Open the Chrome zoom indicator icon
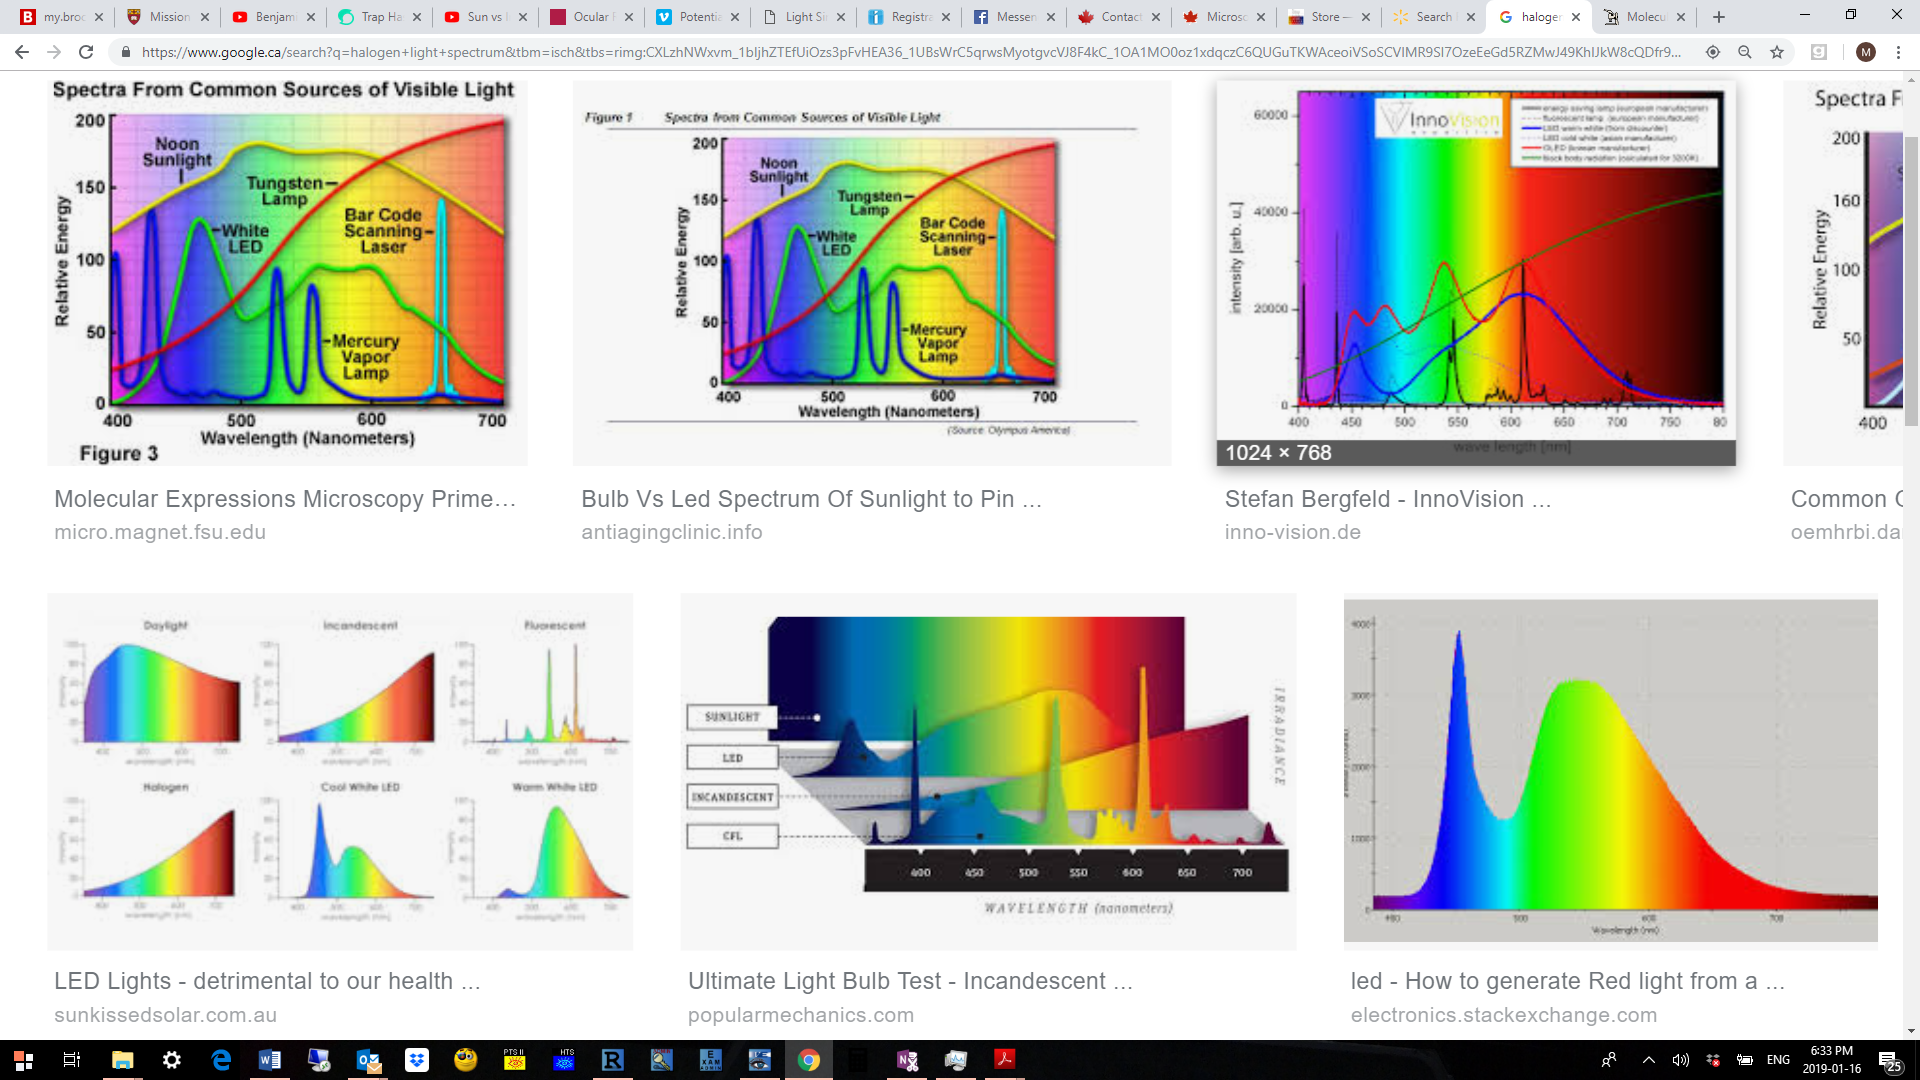 [1745, 52]
